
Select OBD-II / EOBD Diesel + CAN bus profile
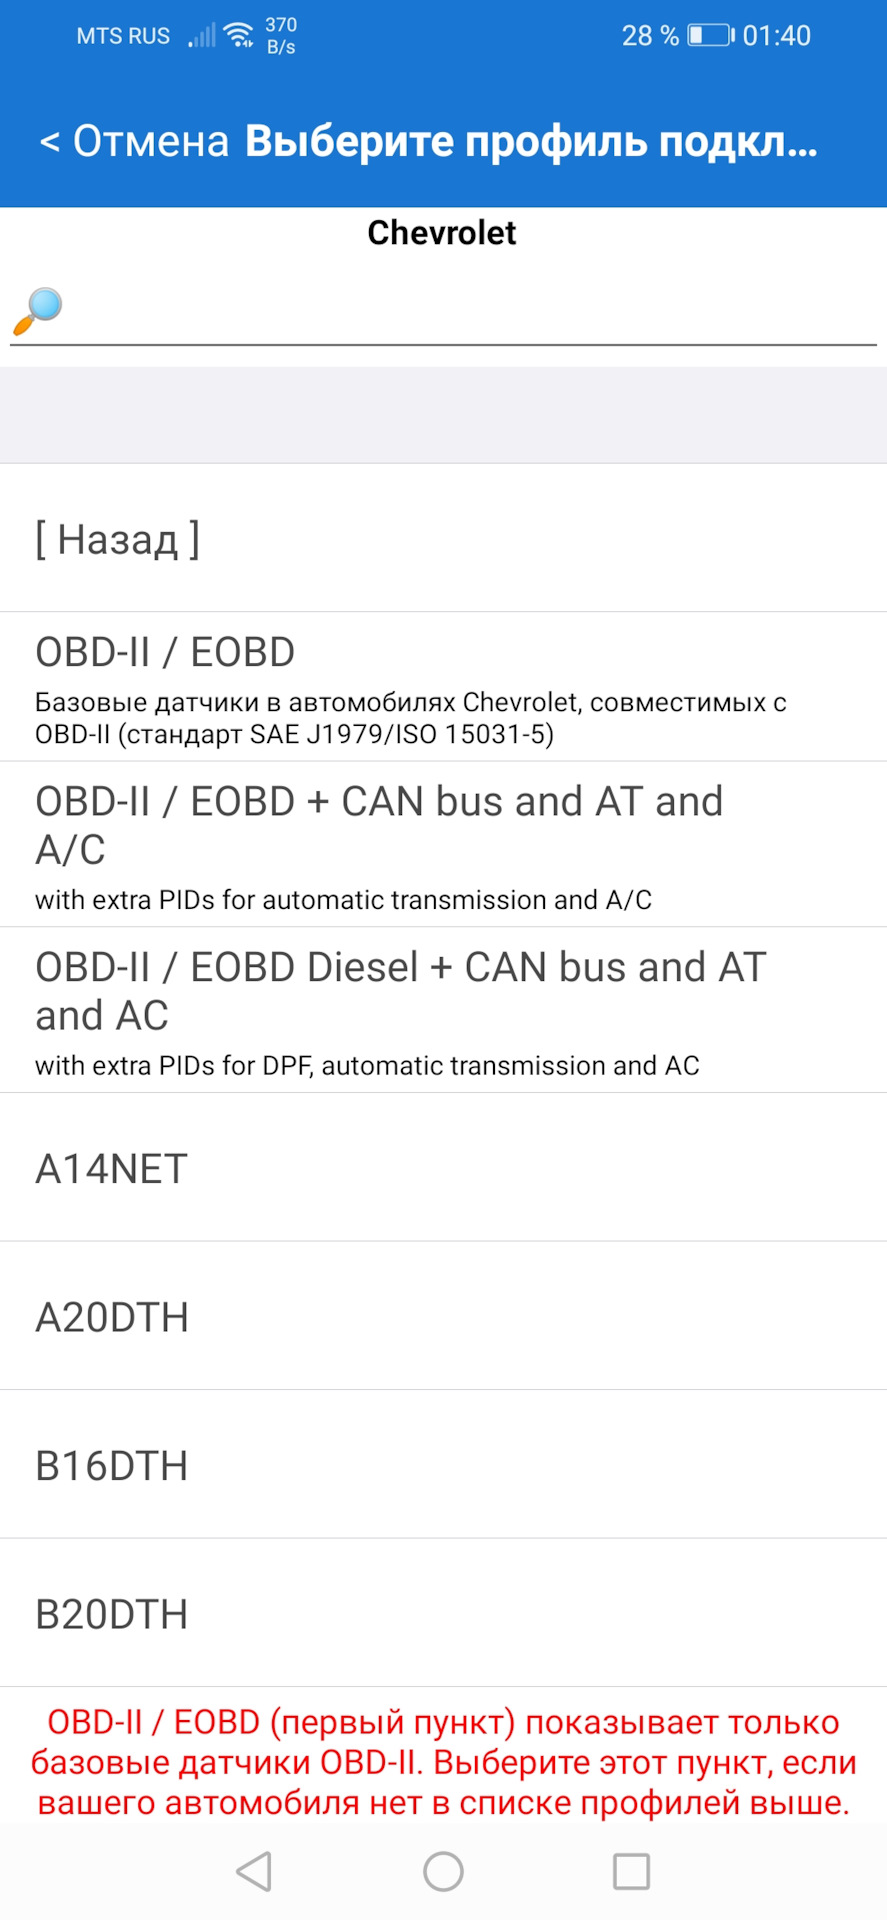443,1011
